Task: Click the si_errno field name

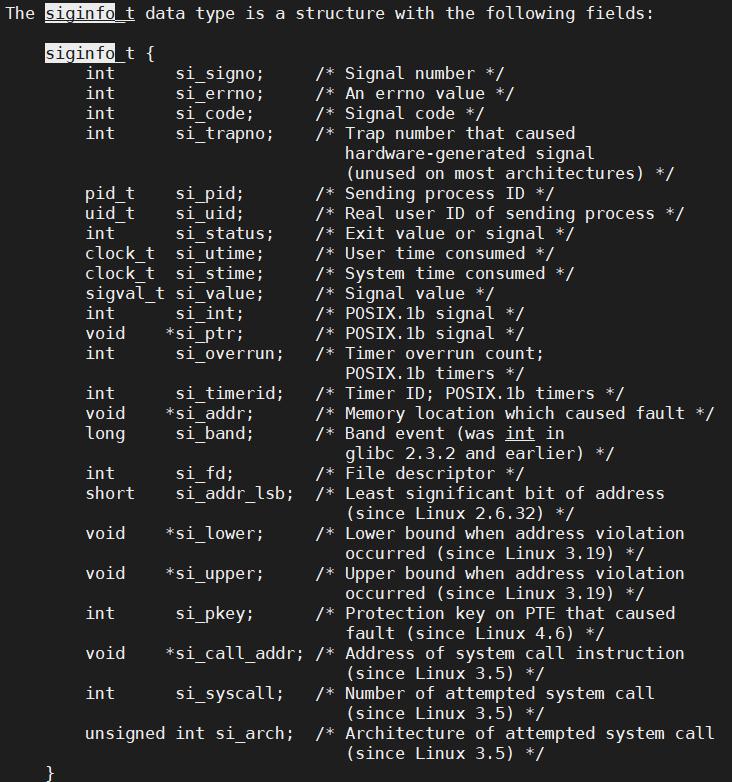Action: 219,94
